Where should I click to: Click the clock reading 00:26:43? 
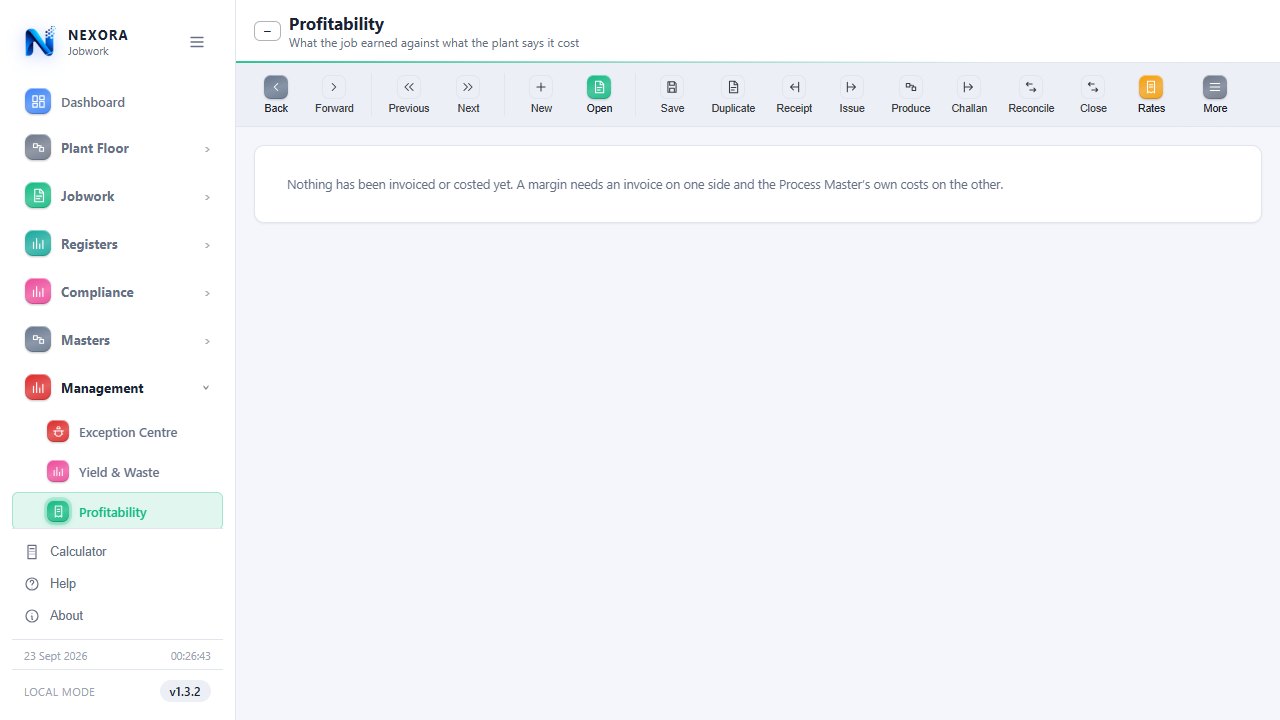[x=191, y=656]
